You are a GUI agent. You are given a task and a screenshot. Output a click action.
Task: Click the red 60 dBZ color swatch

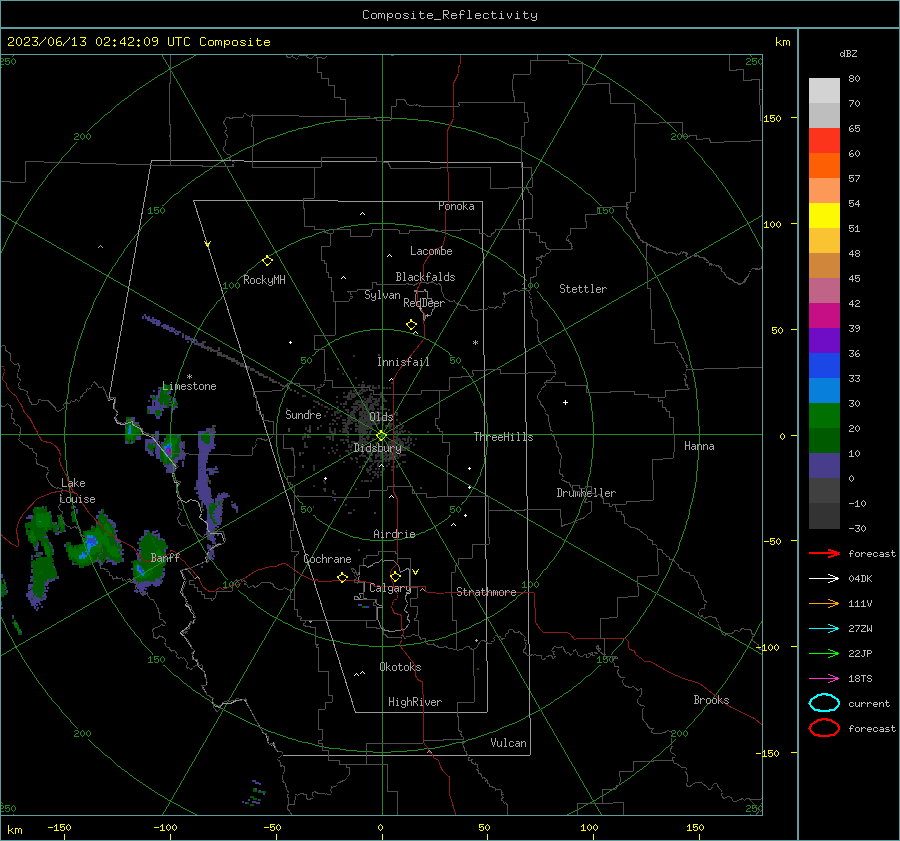coord(824,141)
